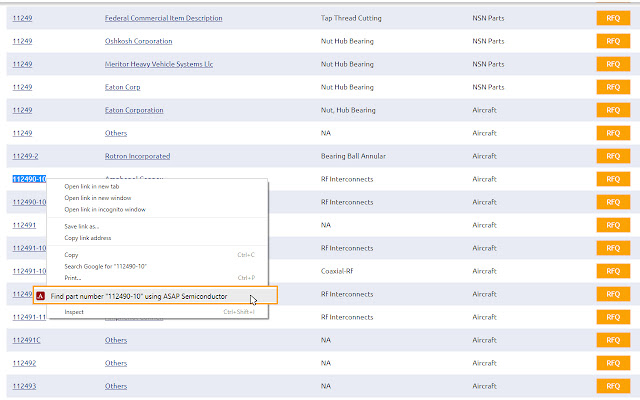
Task: Open the Rotron Incorporated link
Action: click(137, 156)
